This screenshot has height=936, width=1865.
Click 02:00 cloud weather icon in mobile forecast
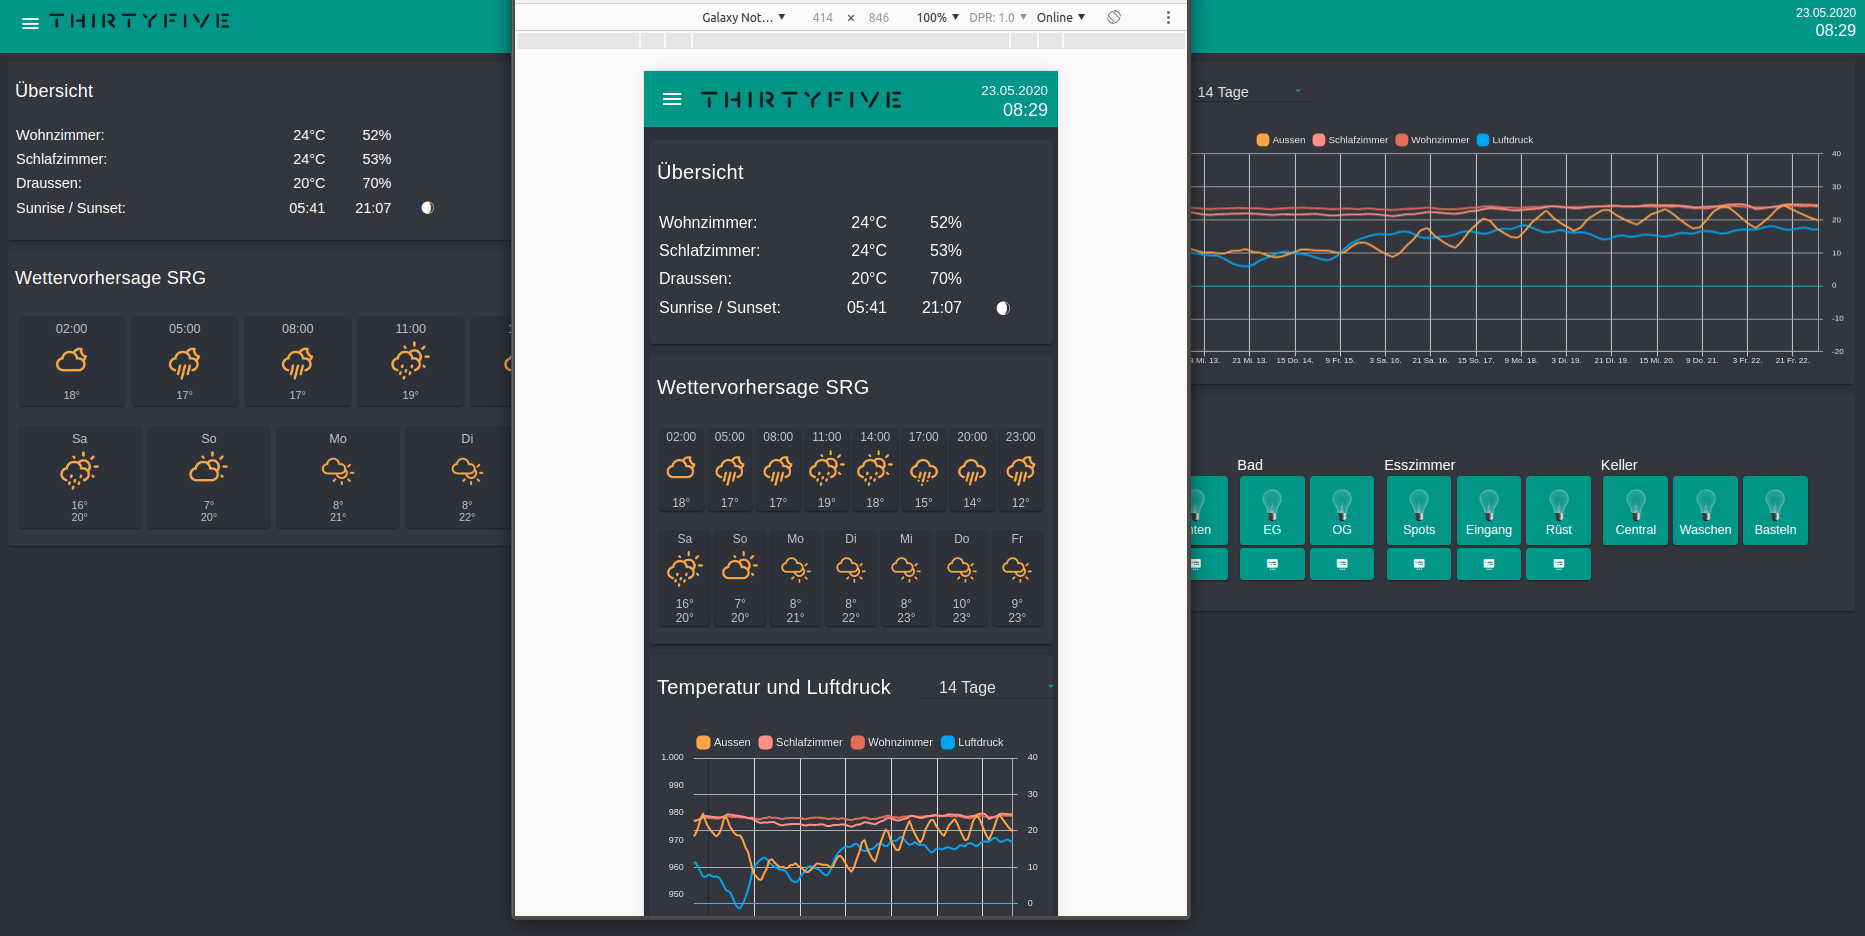(x=681, y=468)
